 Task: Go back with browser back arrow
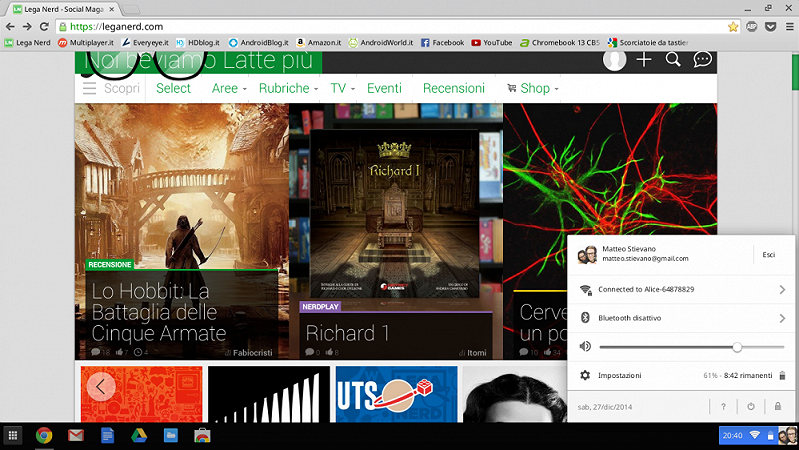point(10,27)
